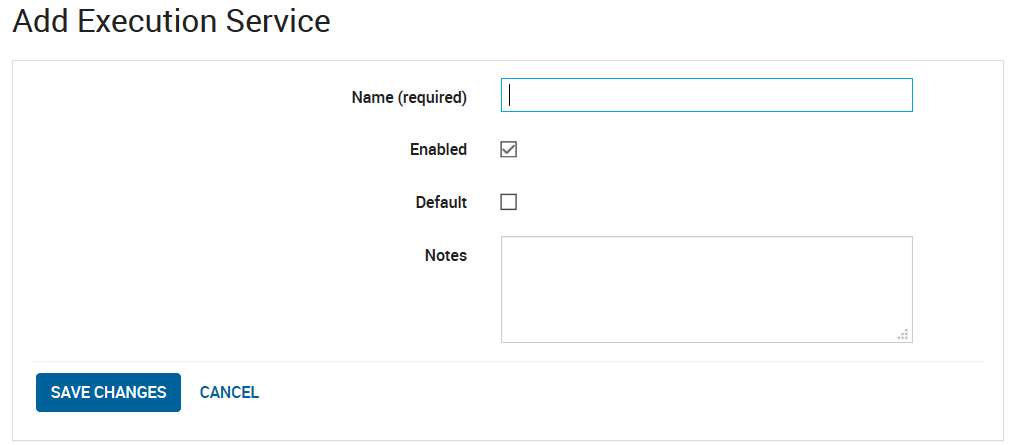This screenshot has width=1009, height=445.
Task: Uncheck the Enabled checkbox
Action: tap(508, 149)
